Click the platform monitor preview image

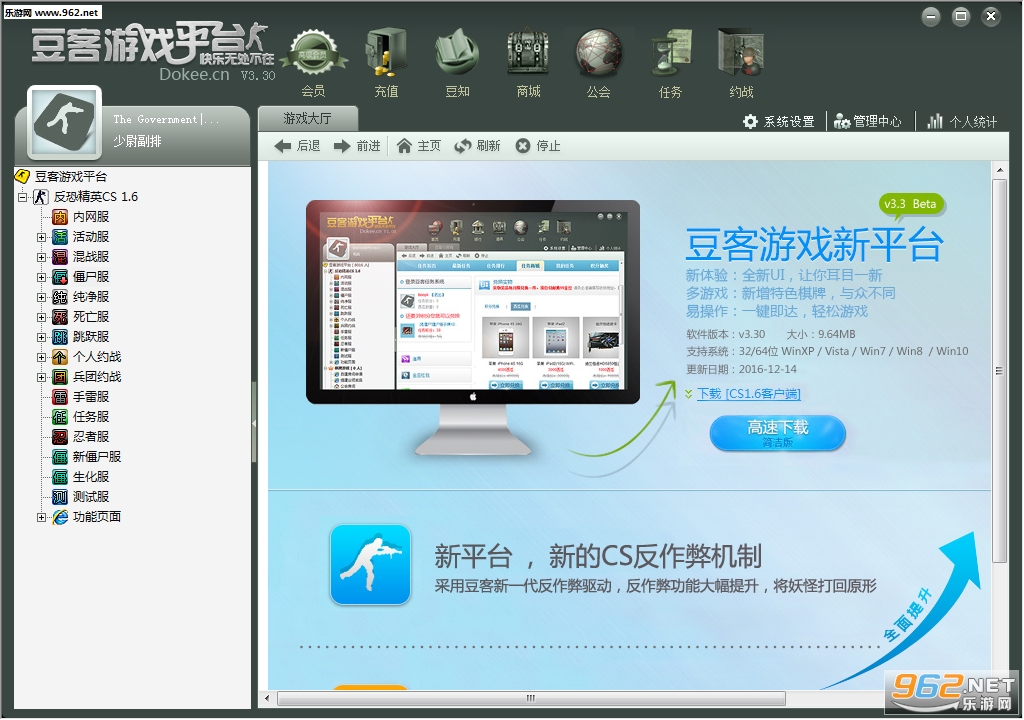(x=473, y=327)
